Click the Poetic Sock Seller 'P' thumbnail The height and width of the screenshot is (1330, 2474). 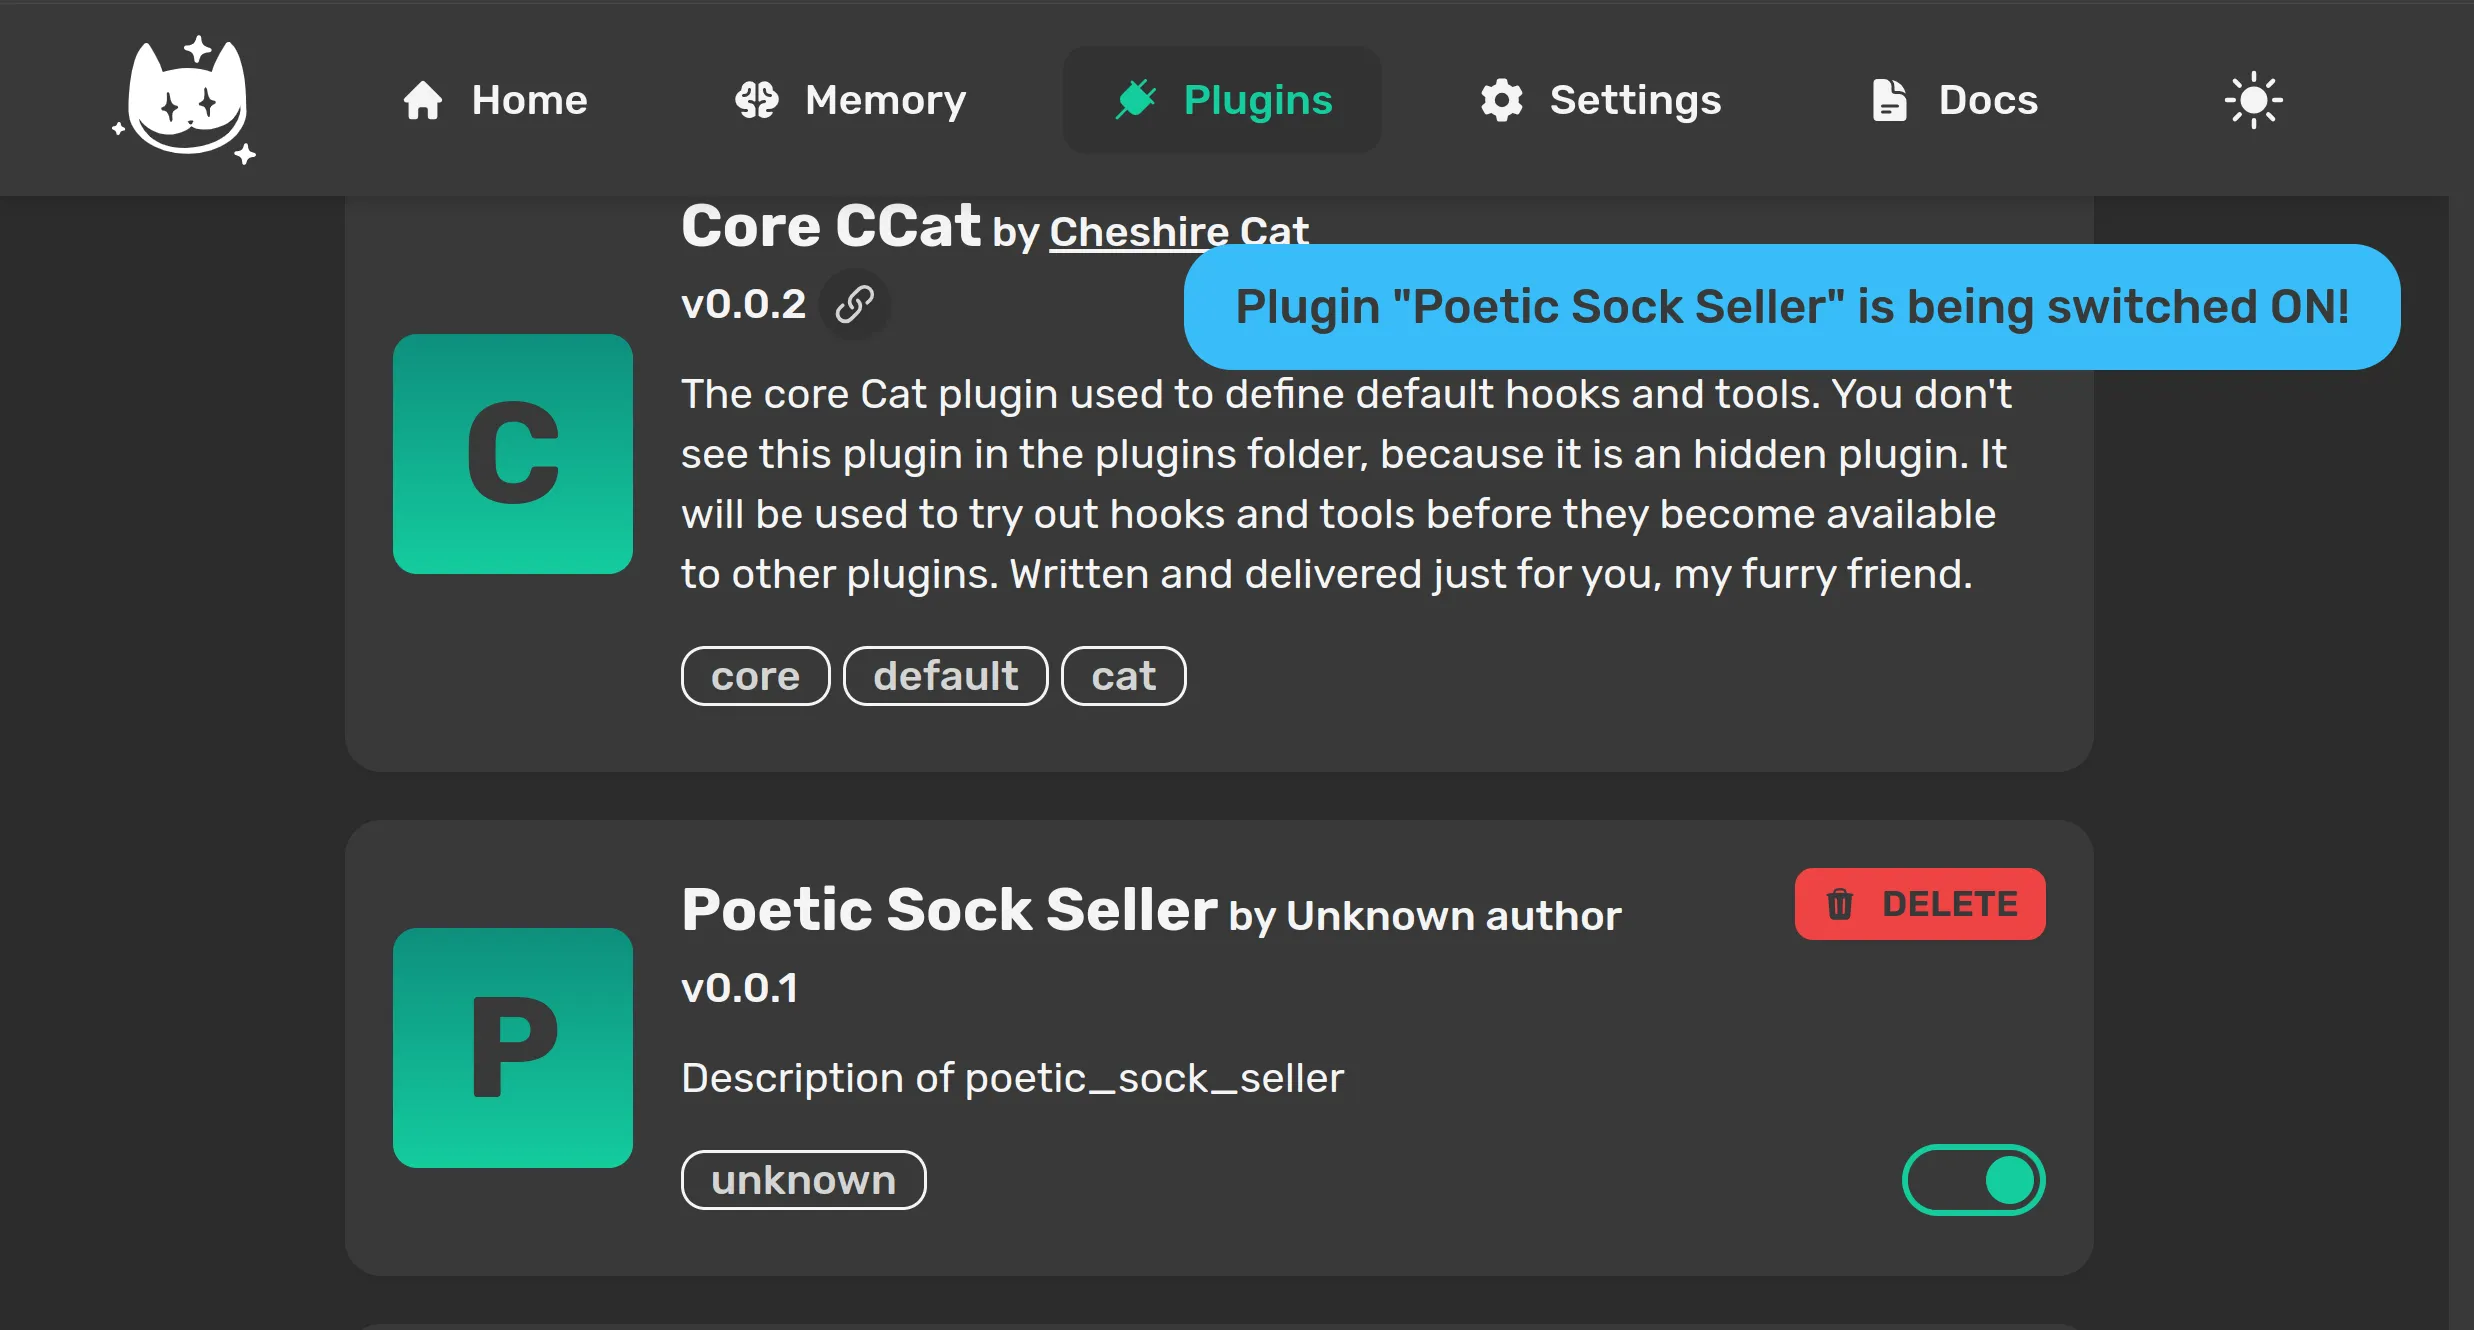click(513, 1048)
